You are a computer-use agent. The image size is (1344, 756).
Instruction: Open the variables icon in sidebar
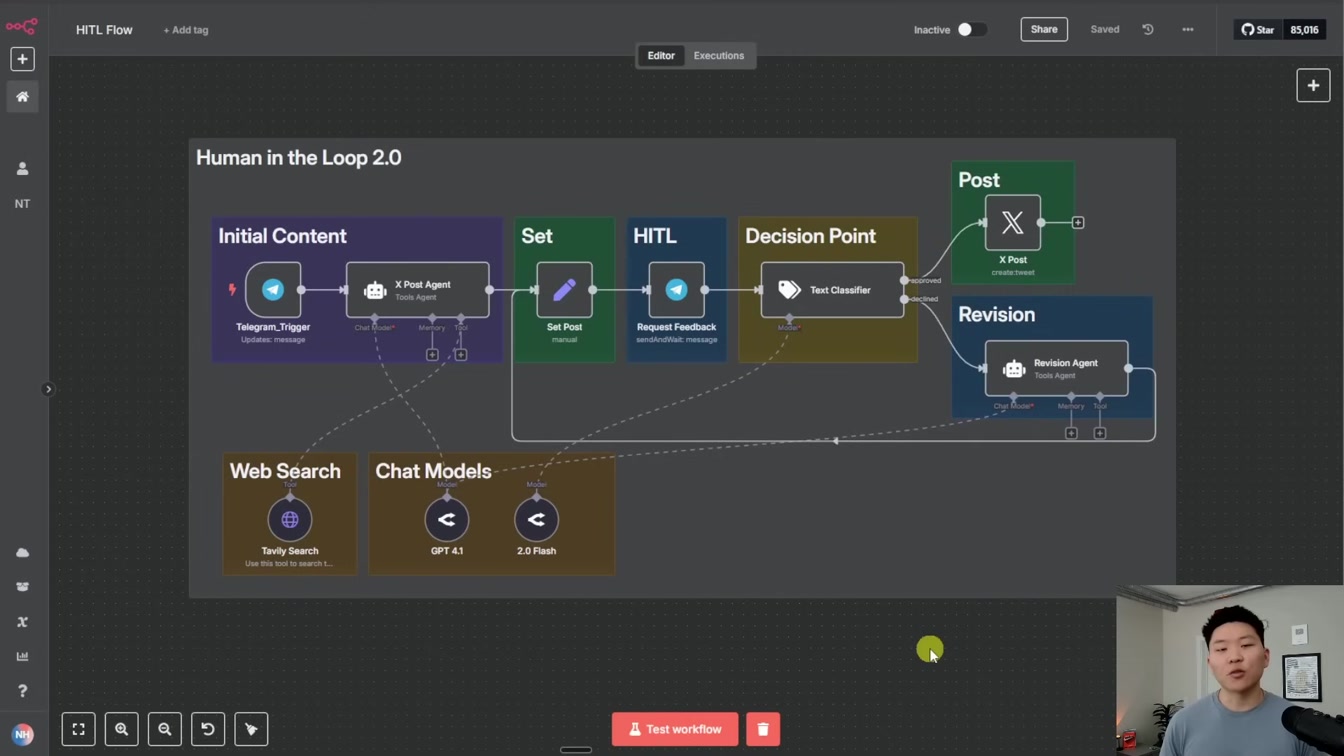coord(22,622)
